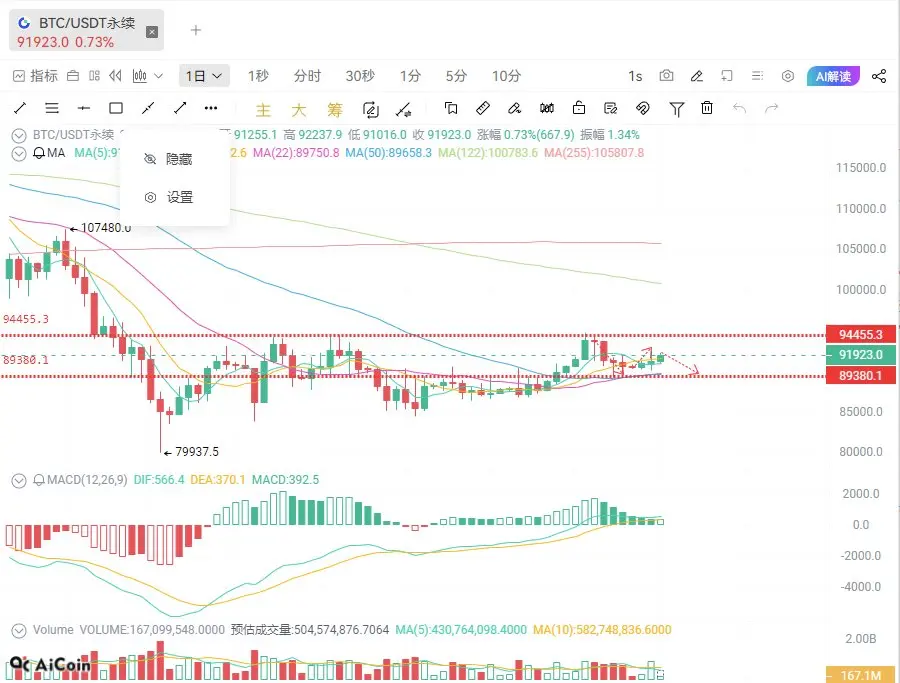Click the rewind replay icon
Image resolution: width=900 pixels, height=683 pixels.
115,76
